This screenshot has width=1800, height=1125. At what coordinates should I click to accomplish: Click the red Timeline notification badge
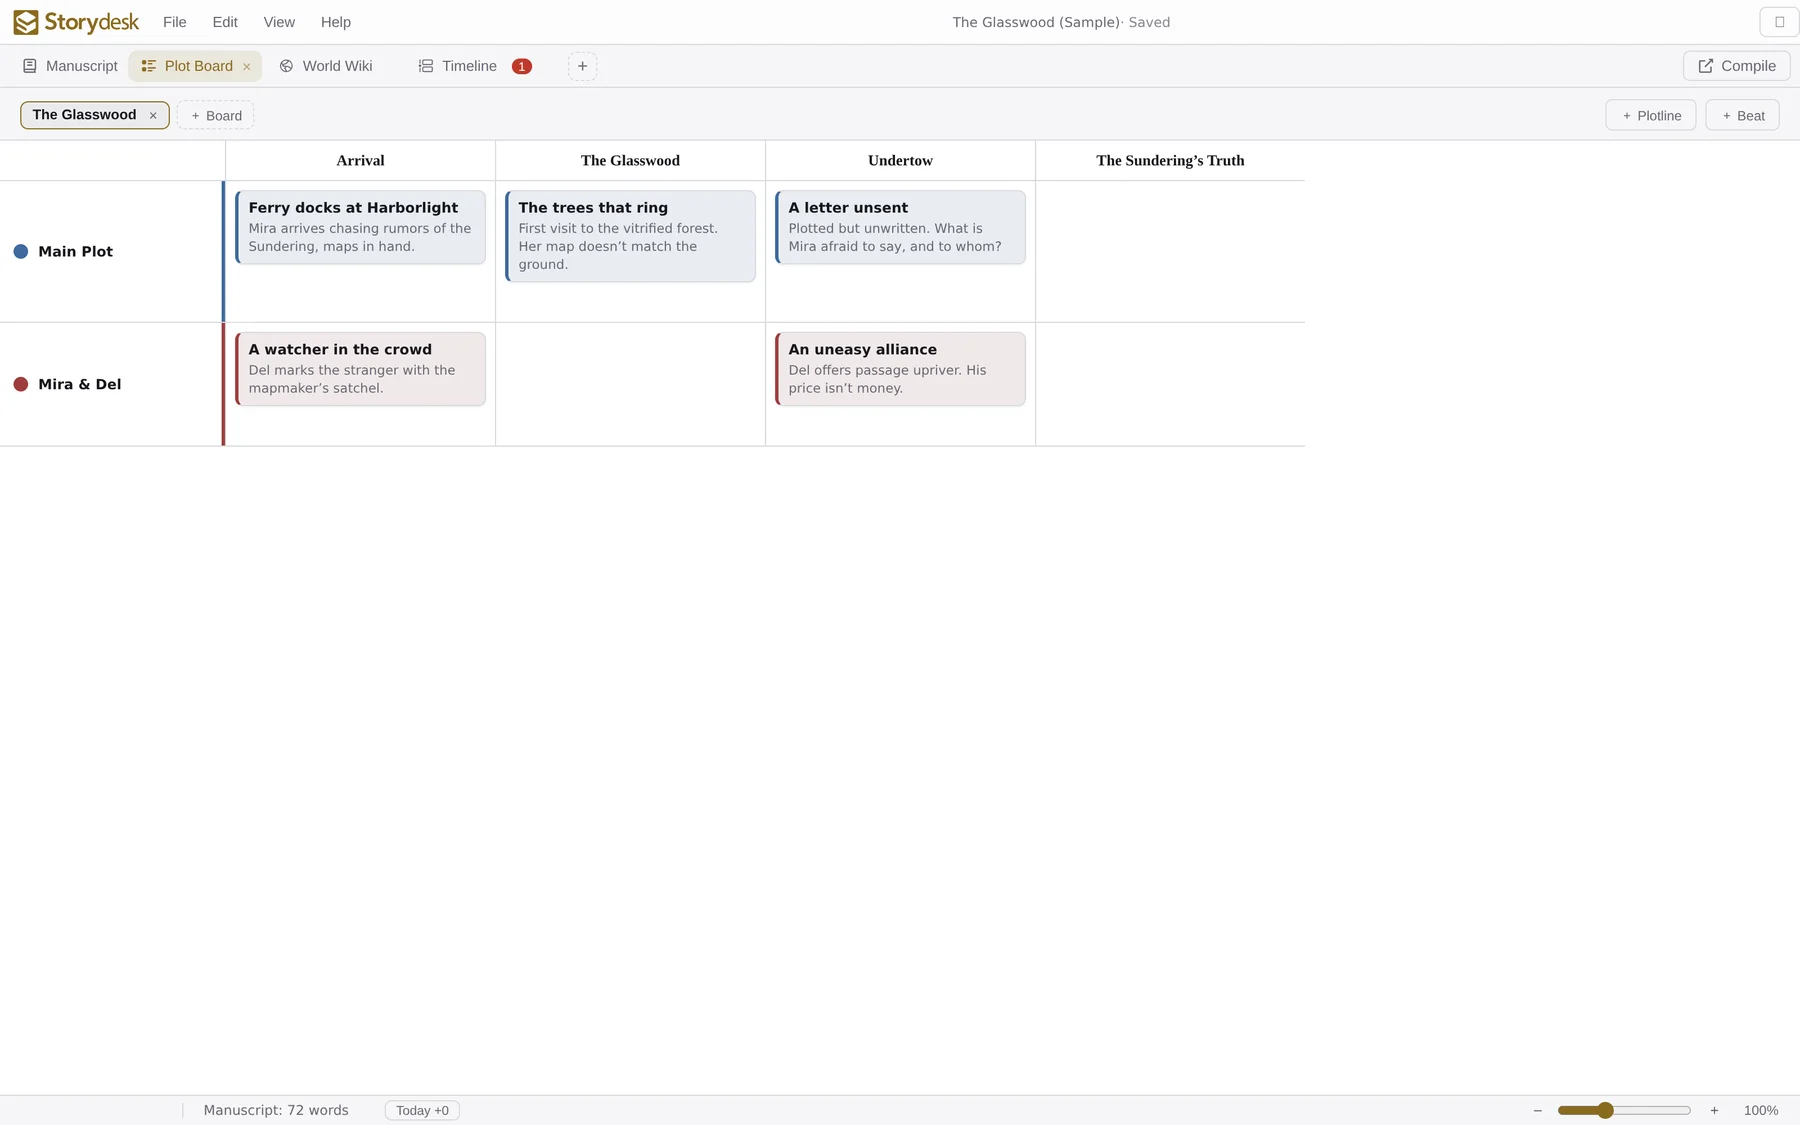tap(521, 66)
